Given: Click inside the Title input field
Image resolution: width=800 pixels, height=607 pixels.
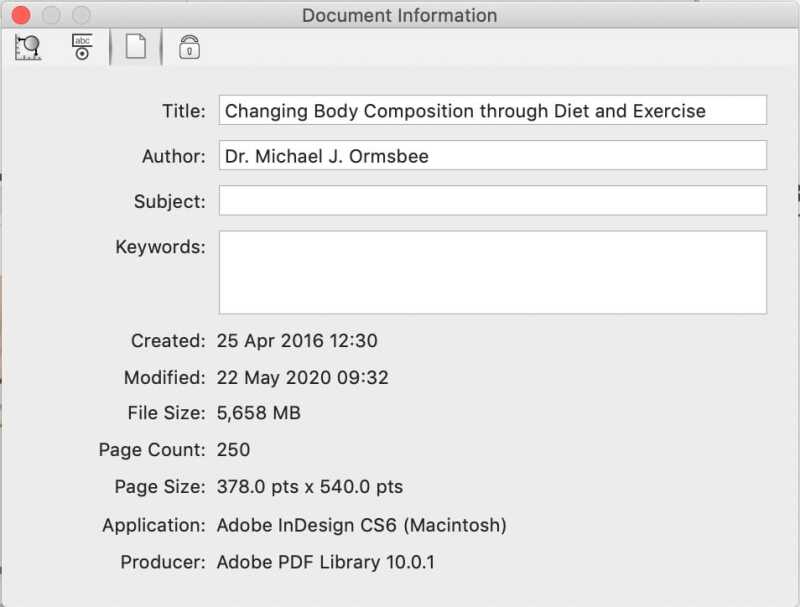Looking at the screenshot, I should (492, 110).
